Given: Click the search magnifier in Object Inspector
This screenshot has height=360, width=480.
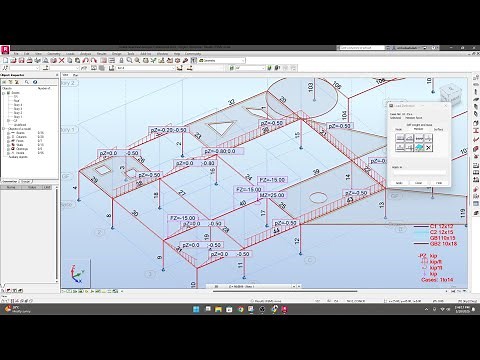Looking at the screenshot, I should tap(27, 82).
